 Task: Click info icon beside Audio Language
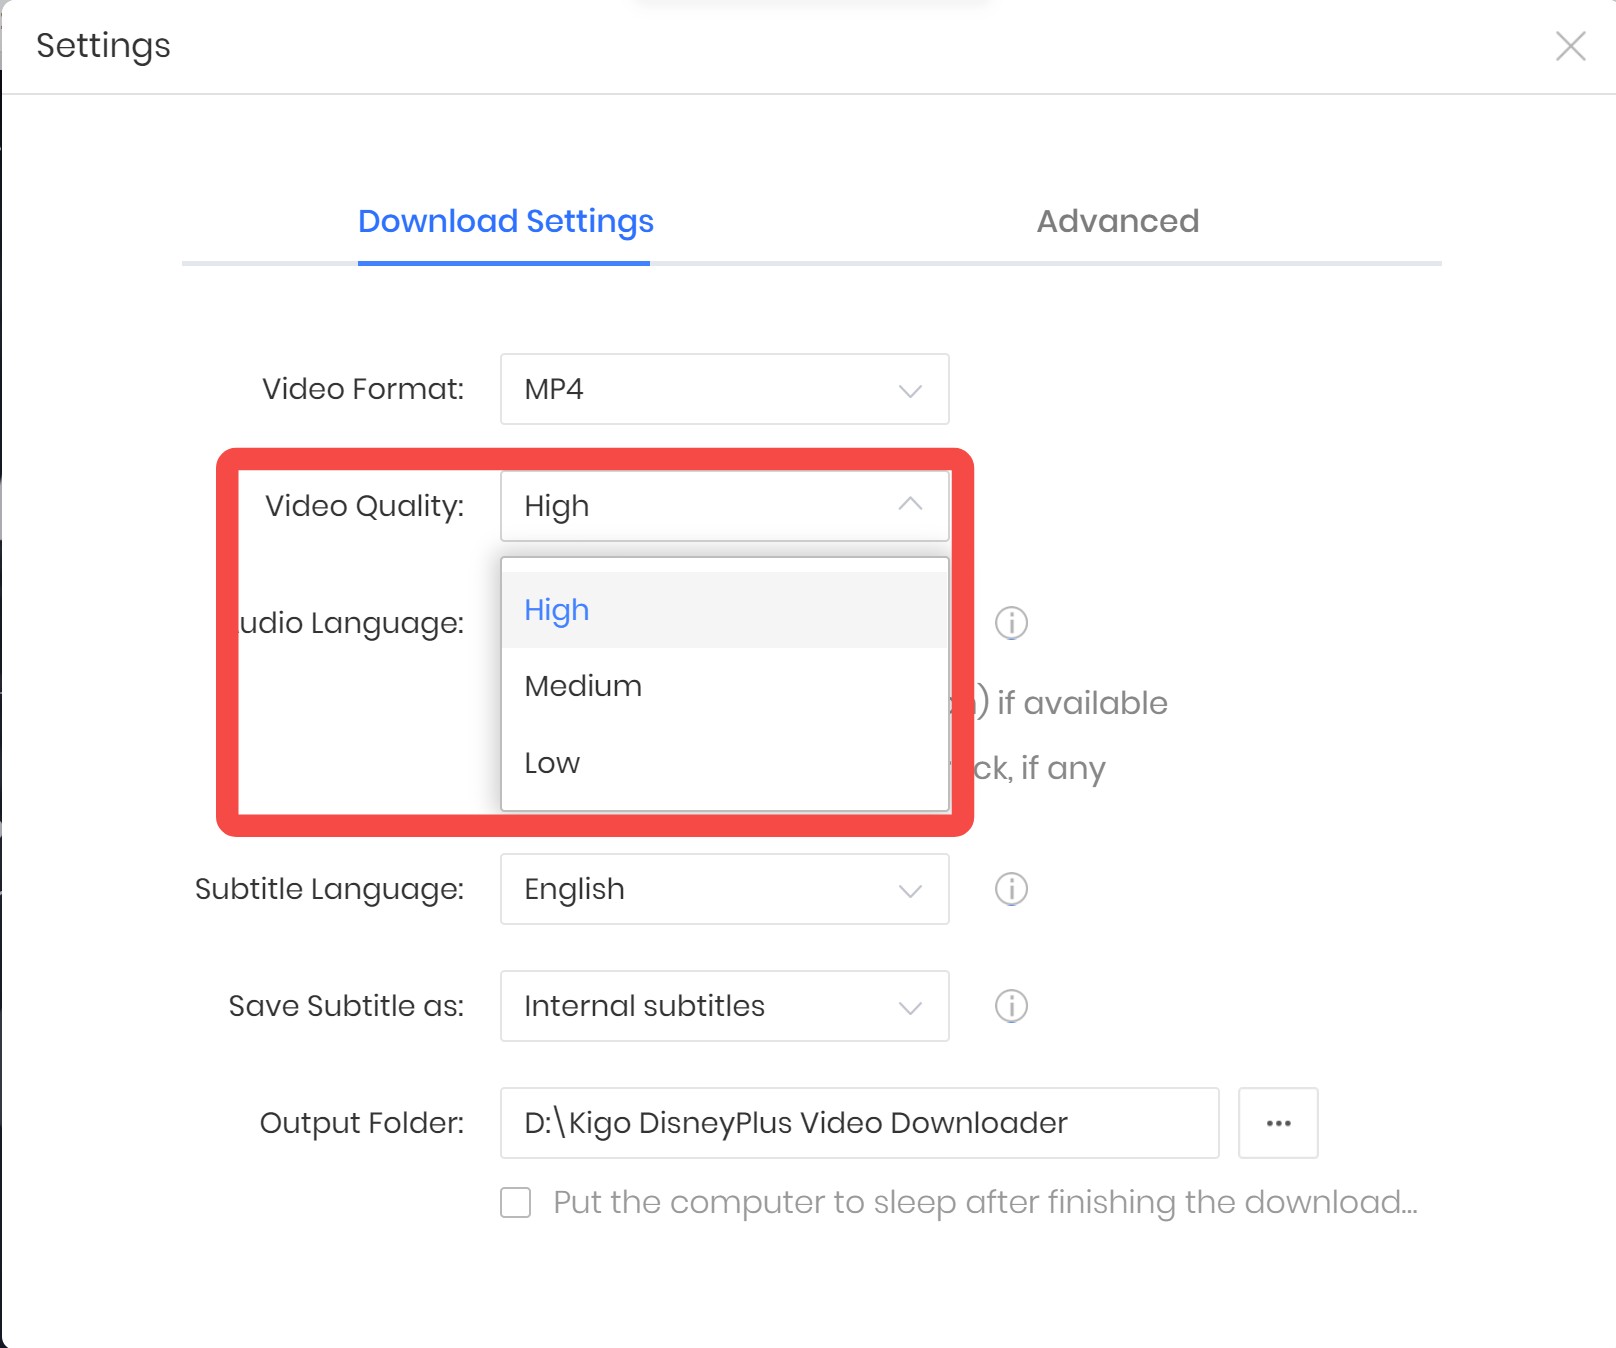tap(1011, 623)
